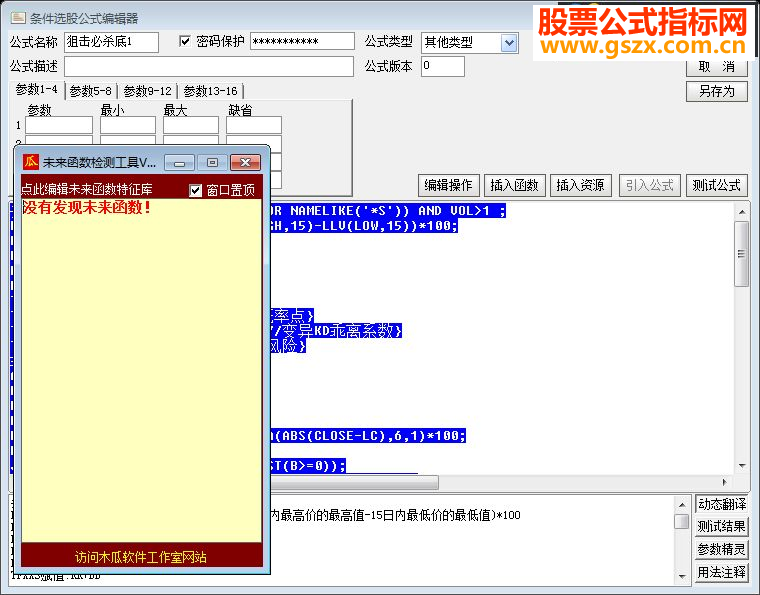Click code editor horizontal scrollbar thumb
The height and width of the screenshot is (595, 760).
click(x=354, y=483)
